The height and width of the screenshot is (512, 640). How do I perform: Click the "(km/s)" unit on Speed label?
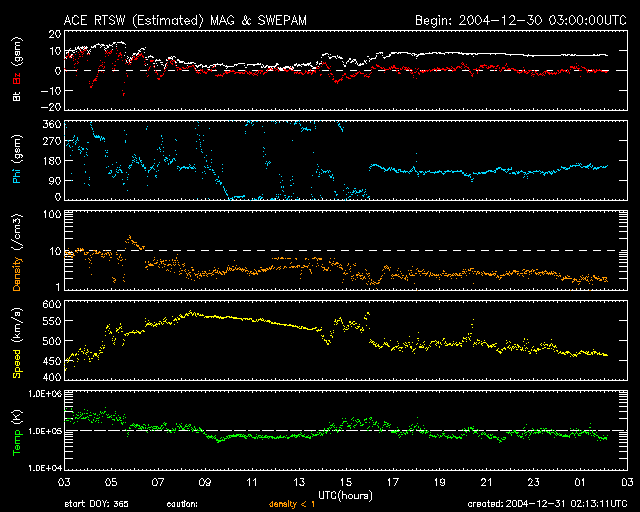[18, 327]
